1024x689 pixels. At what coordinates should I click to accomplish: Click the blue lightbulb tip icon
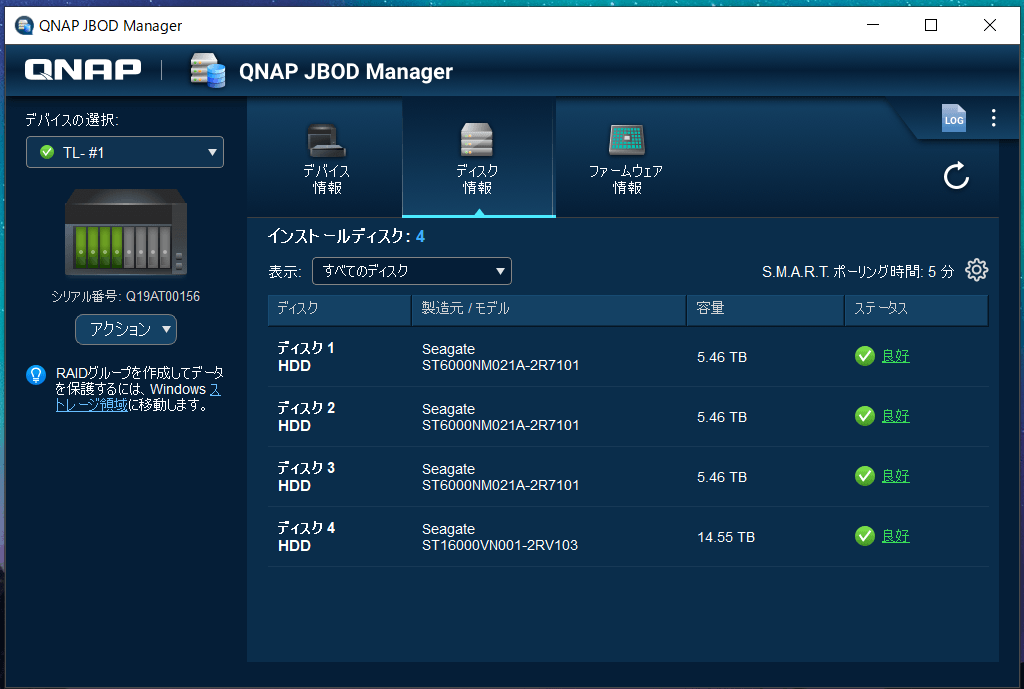click(x=36, y=375)
